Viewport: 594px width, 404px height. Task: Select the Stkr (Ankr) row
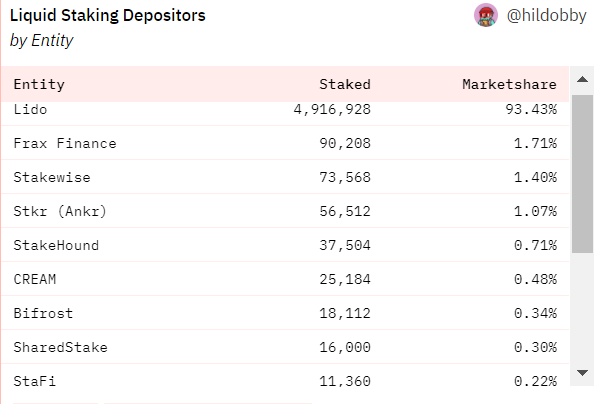[285, 211]
